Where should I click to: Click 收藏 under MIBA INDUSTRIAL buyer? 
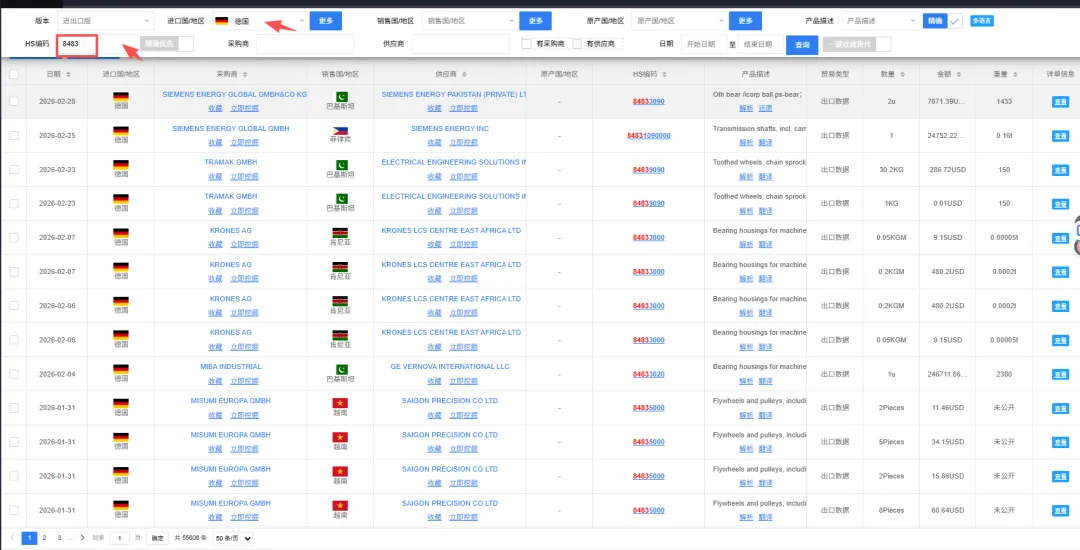[x=215, y=381]
